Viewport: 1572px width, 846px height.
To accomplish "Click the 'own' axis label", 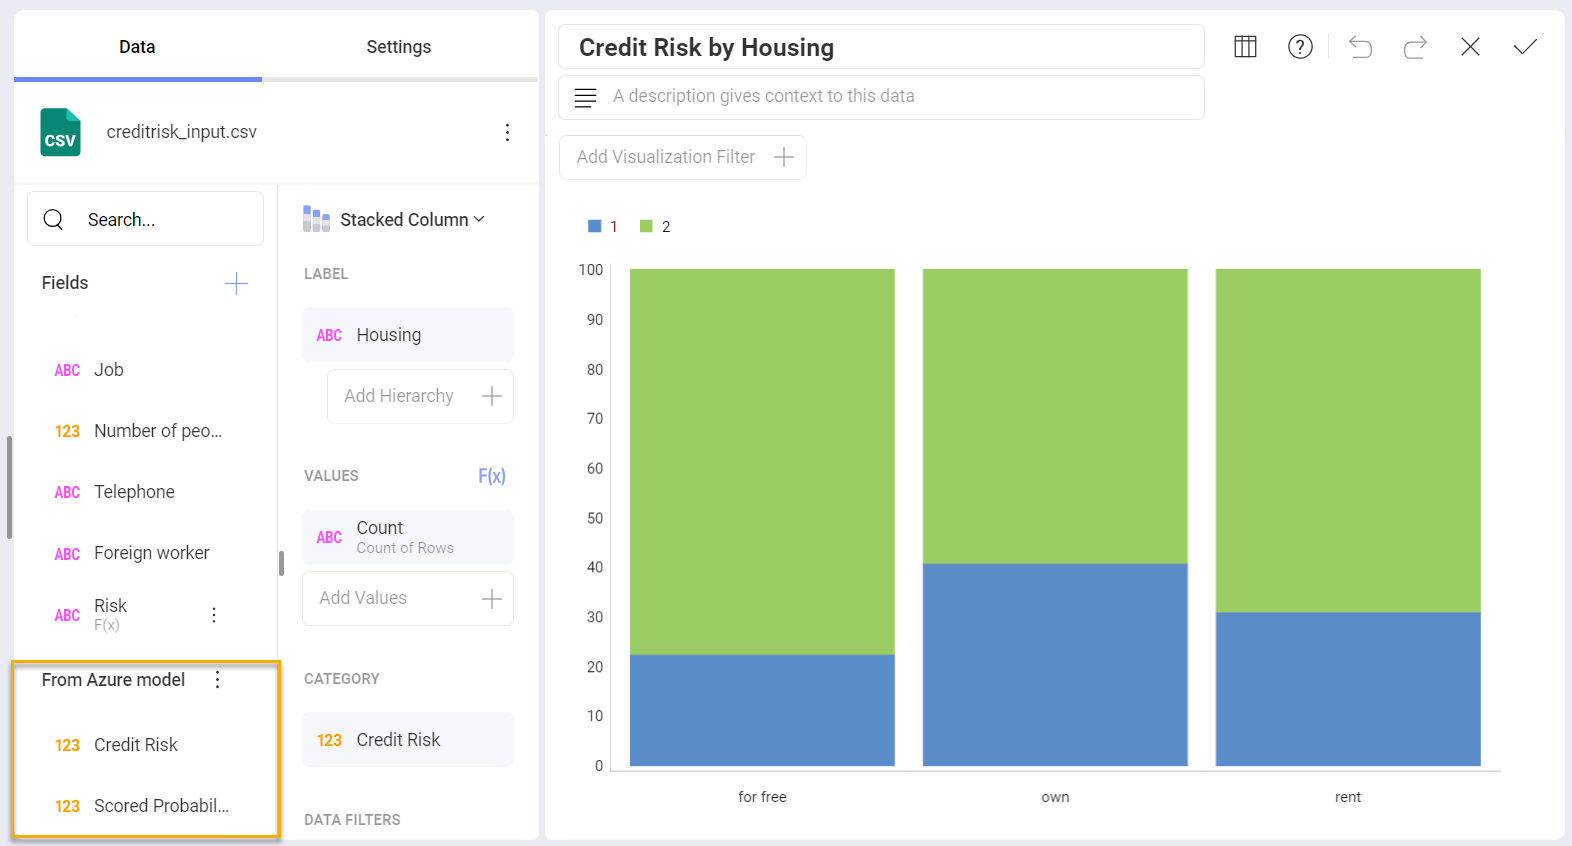I will coord(1055,797).
